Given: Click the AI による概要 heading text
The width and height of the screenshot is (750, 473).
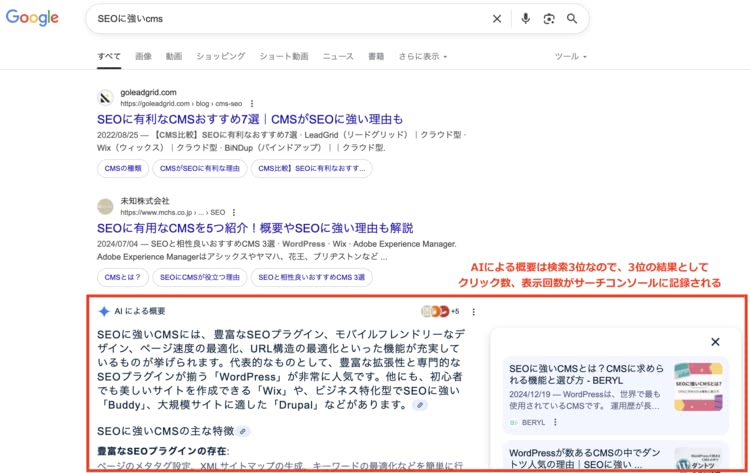Looking at the screenshot, I should point(140,311).
